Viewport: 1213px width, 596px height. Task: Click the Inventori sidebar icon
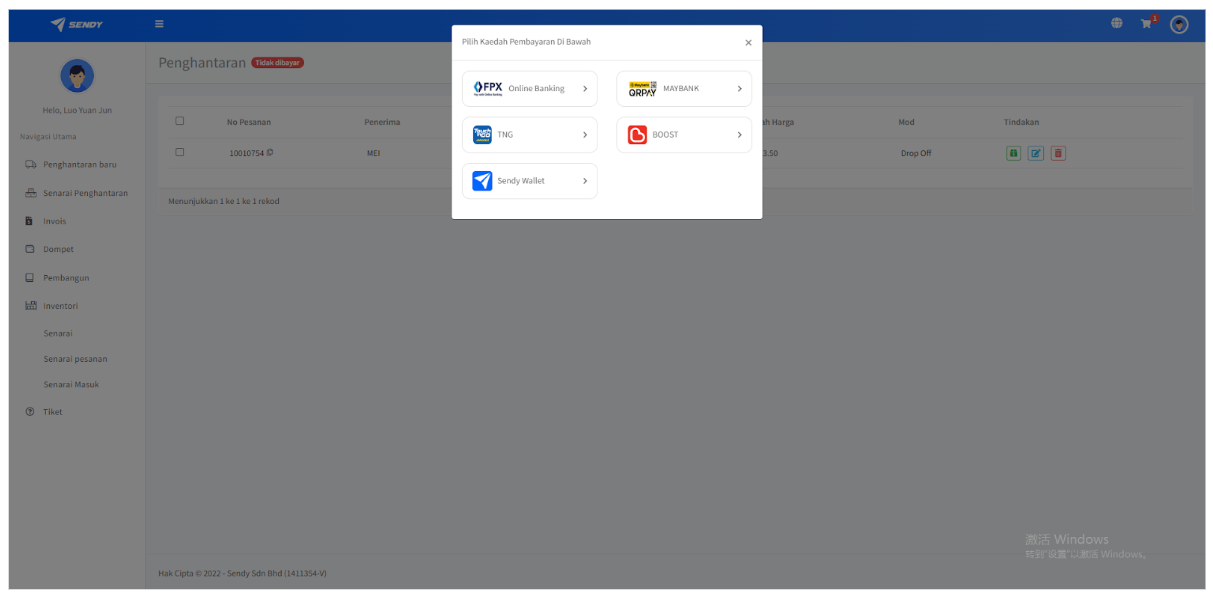coord(31,306)
